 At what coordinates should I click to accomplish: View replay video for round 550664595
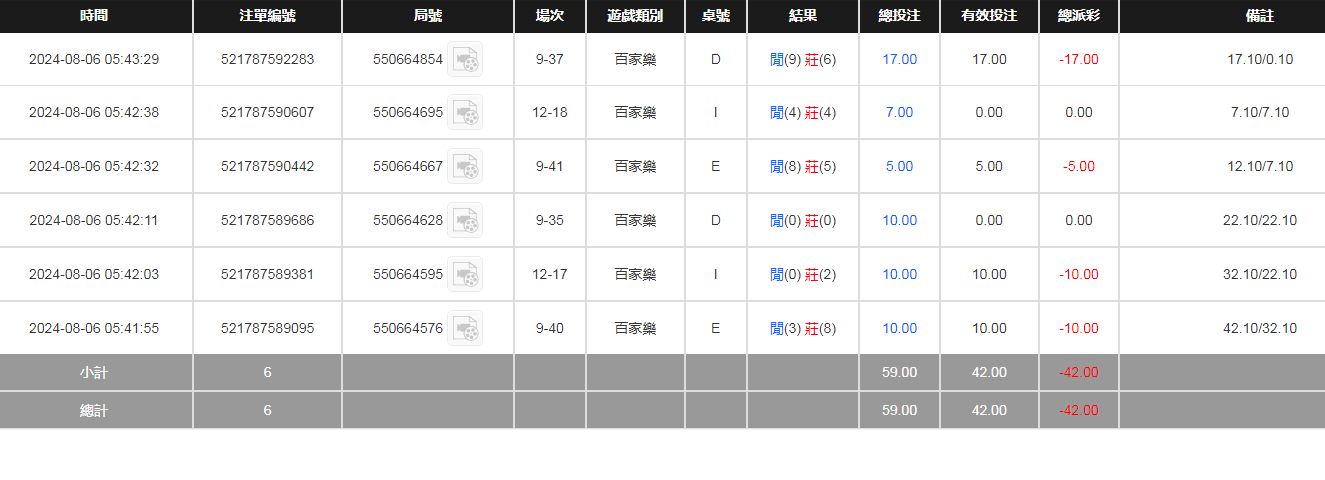pos(465,275)
